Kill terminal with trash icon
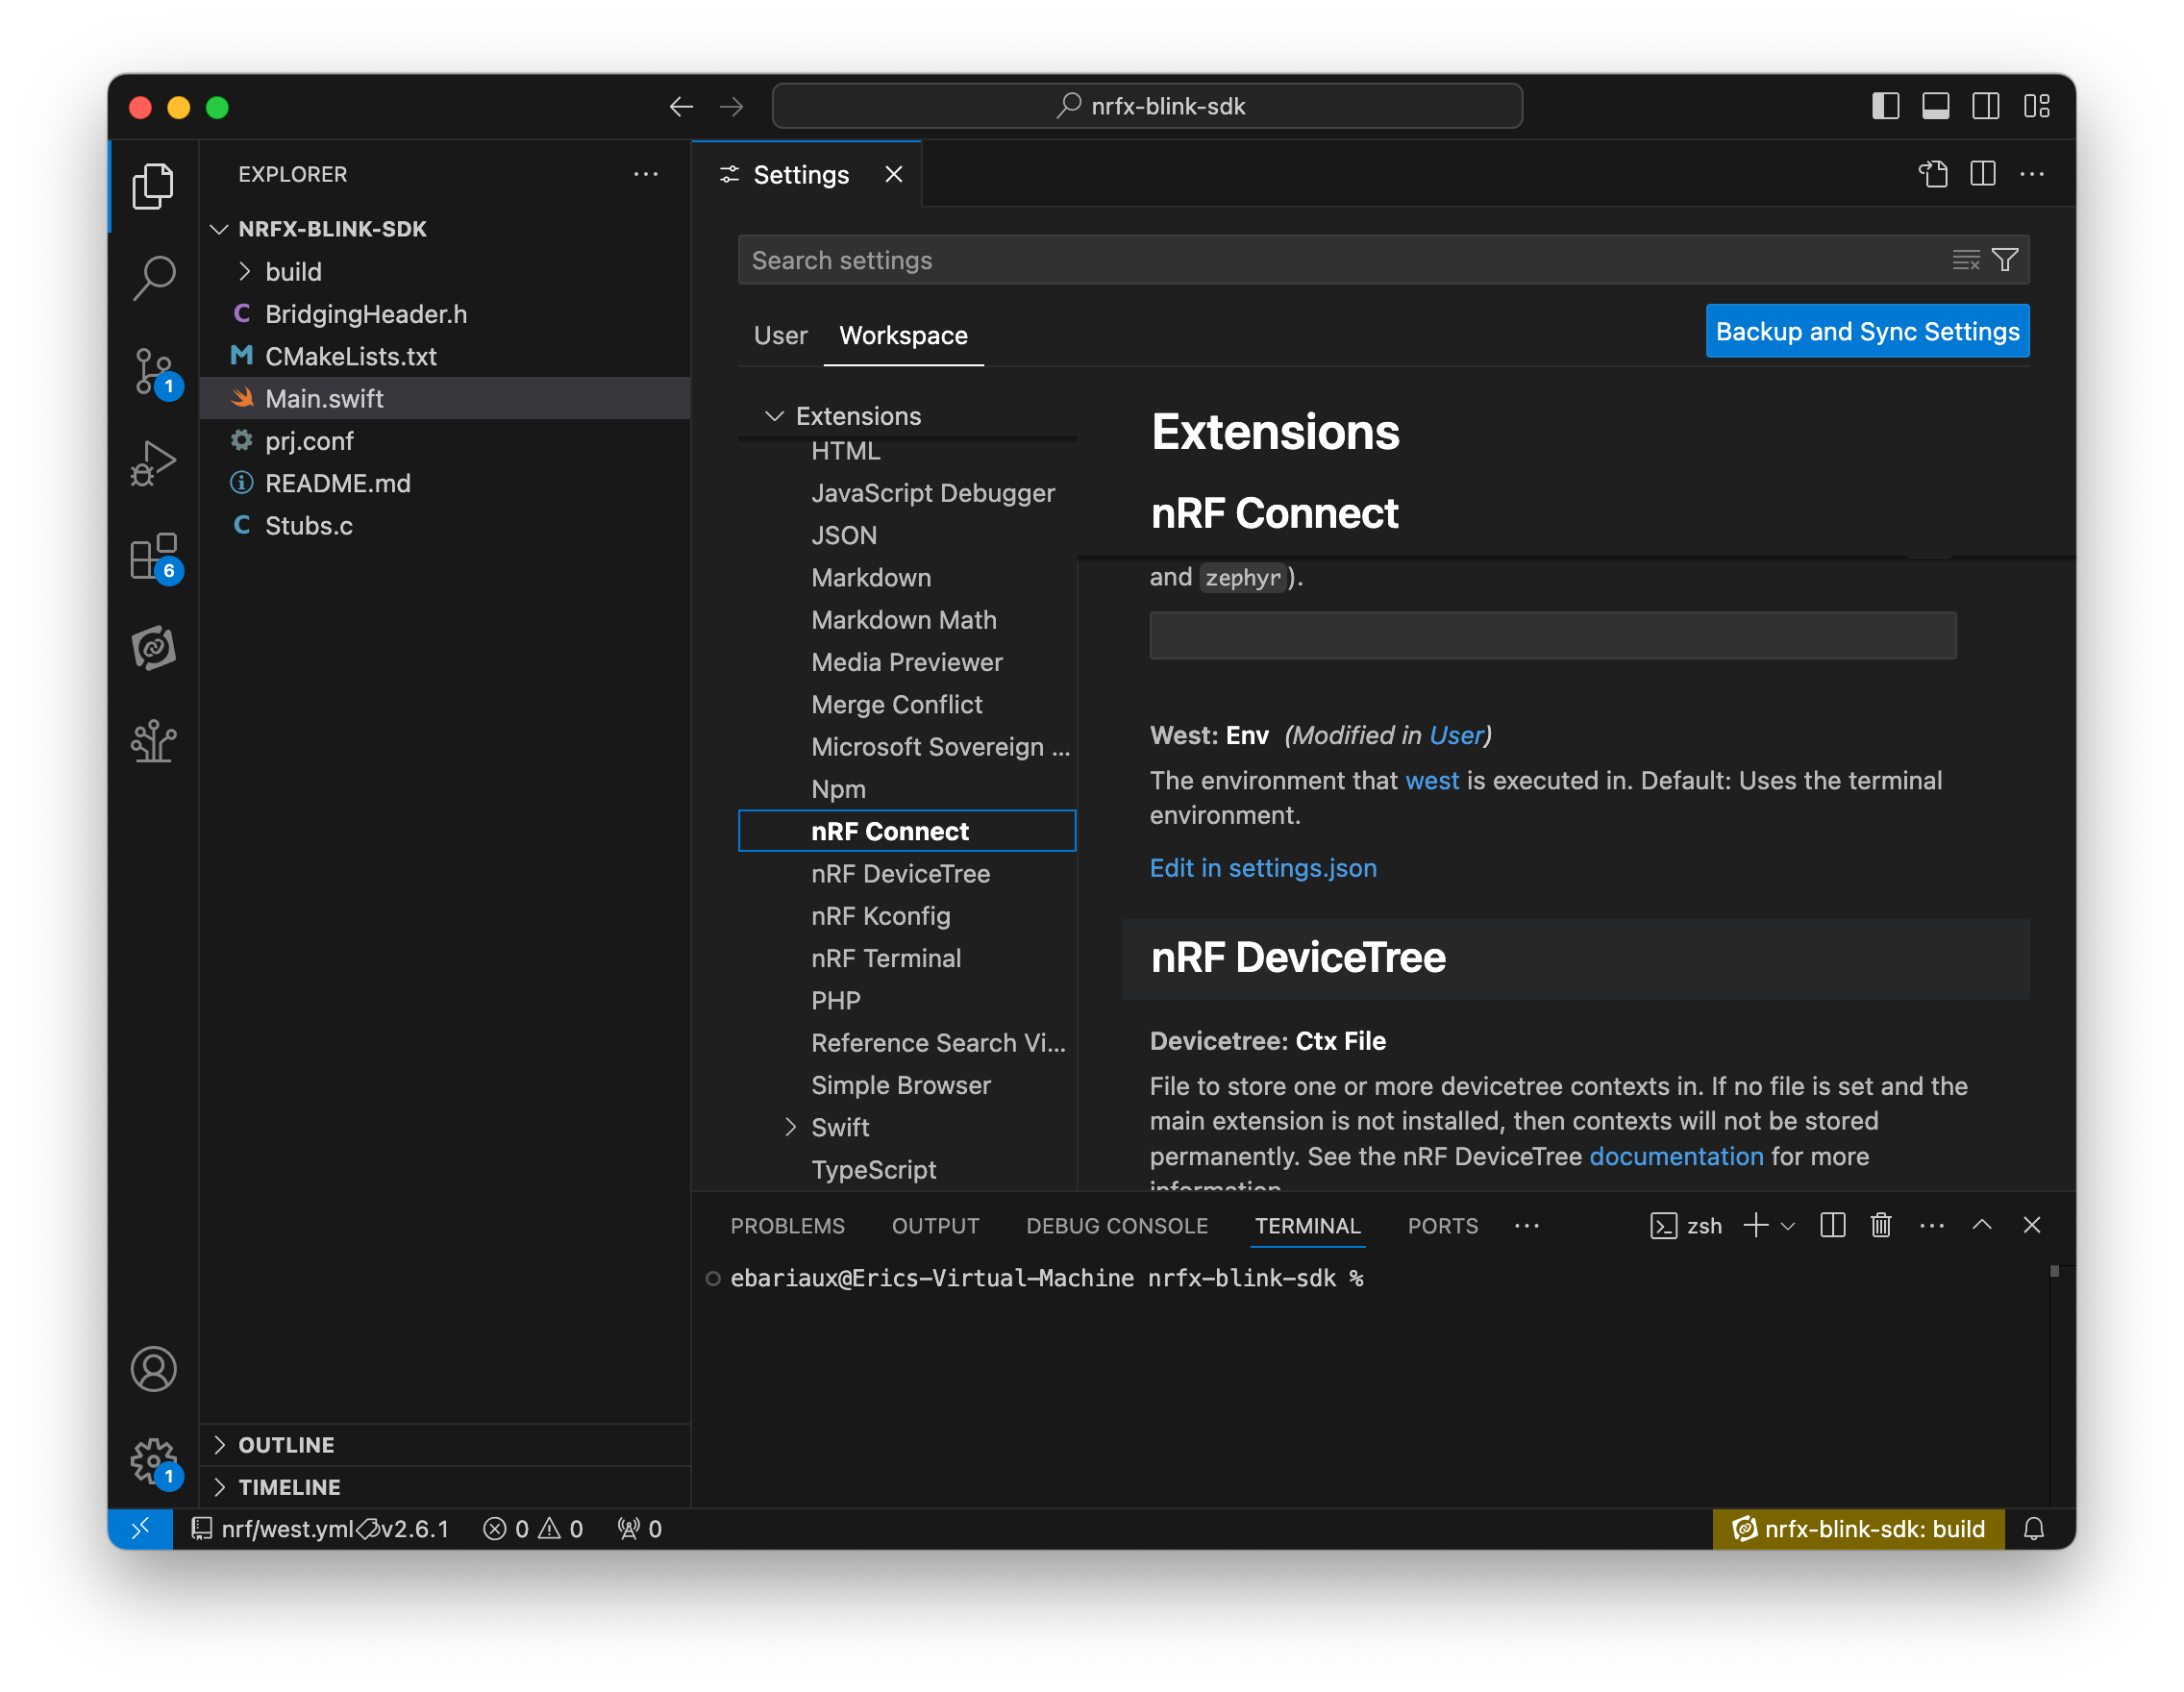This screenshot has height=1692, width=2184. [1880, 1225]
